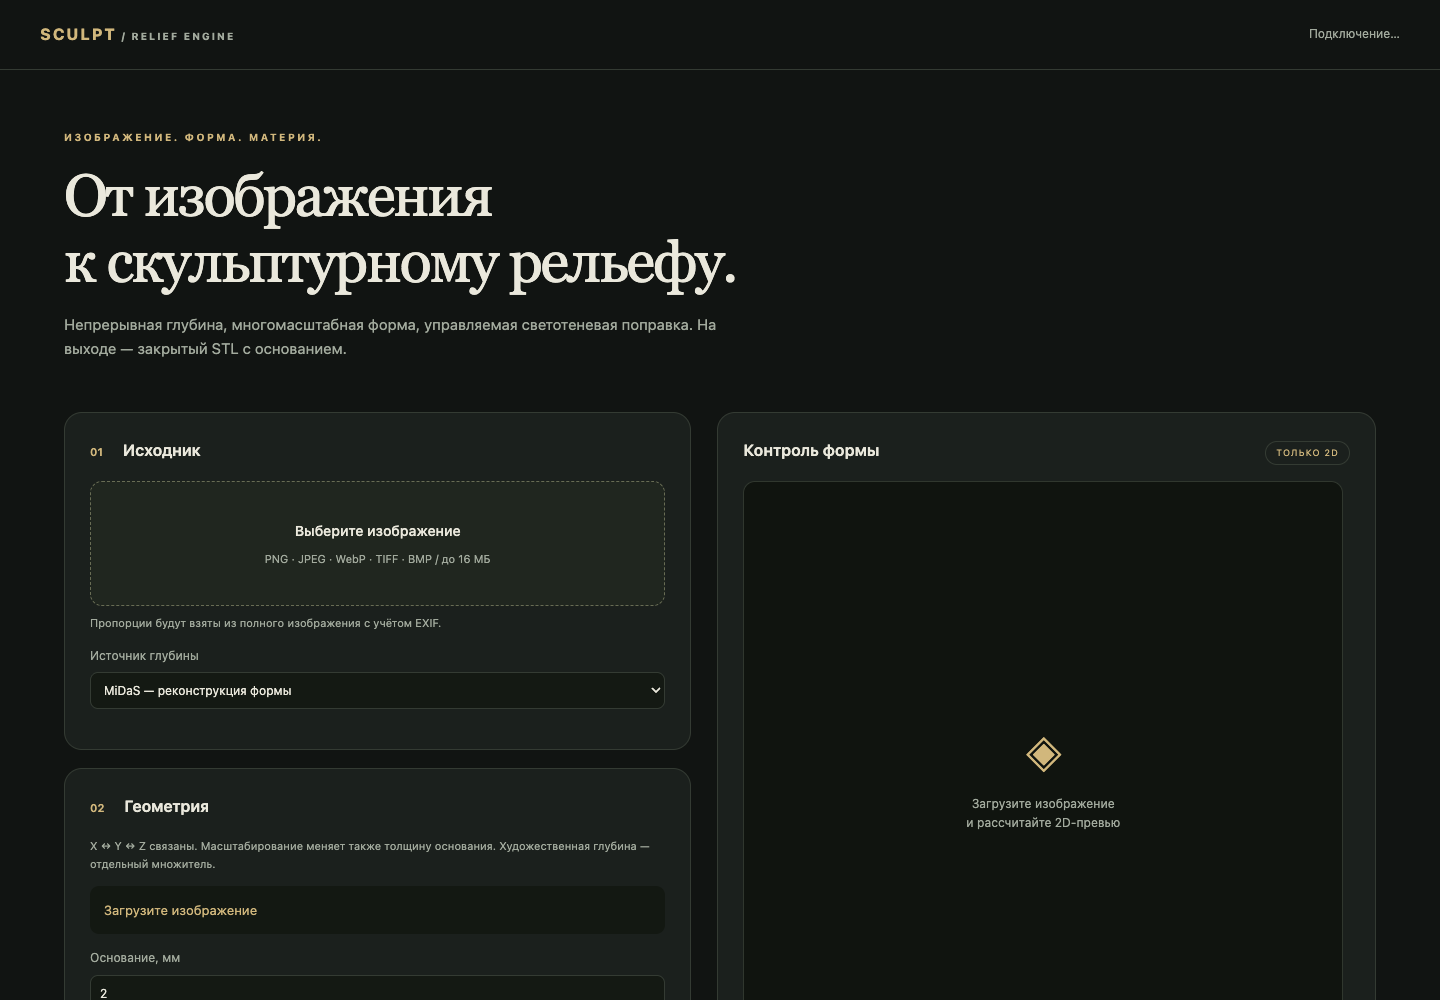Click the 'Выберите изображение' upload zone
The width and height of the screenshot is (1440, 1000).
coord(377,543)
